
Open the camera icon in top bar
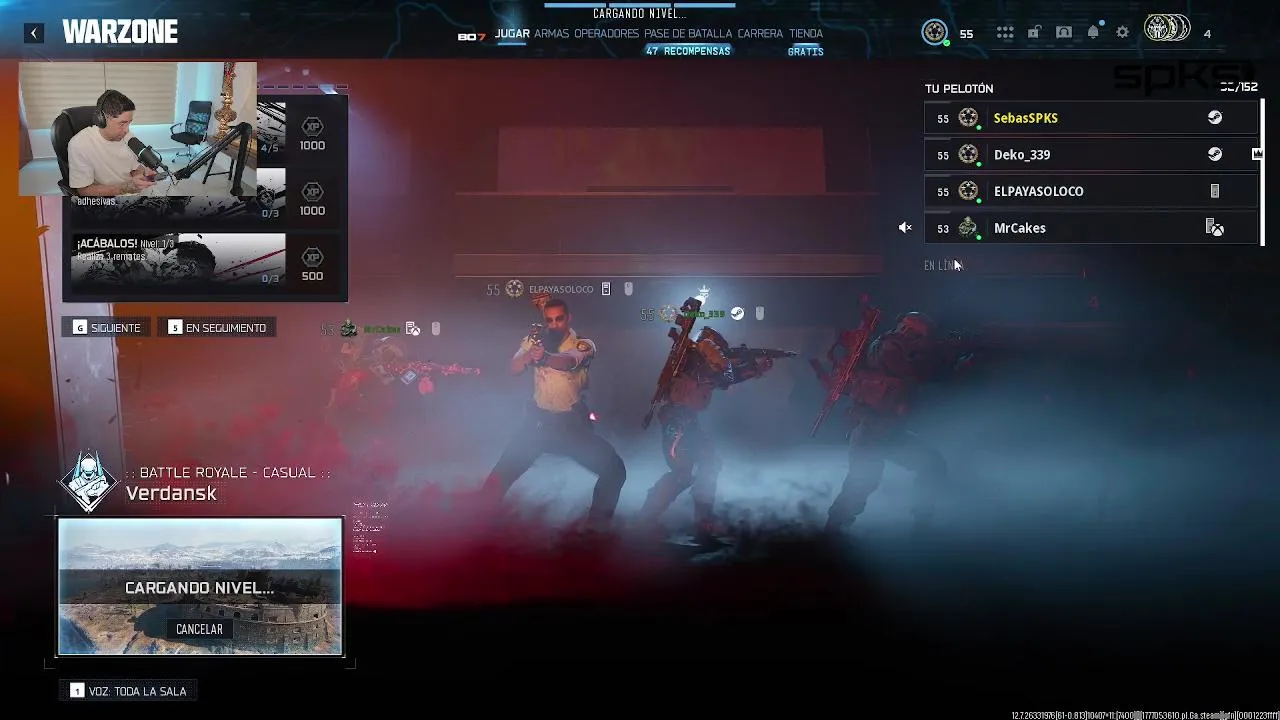(x=1064, y=33)
